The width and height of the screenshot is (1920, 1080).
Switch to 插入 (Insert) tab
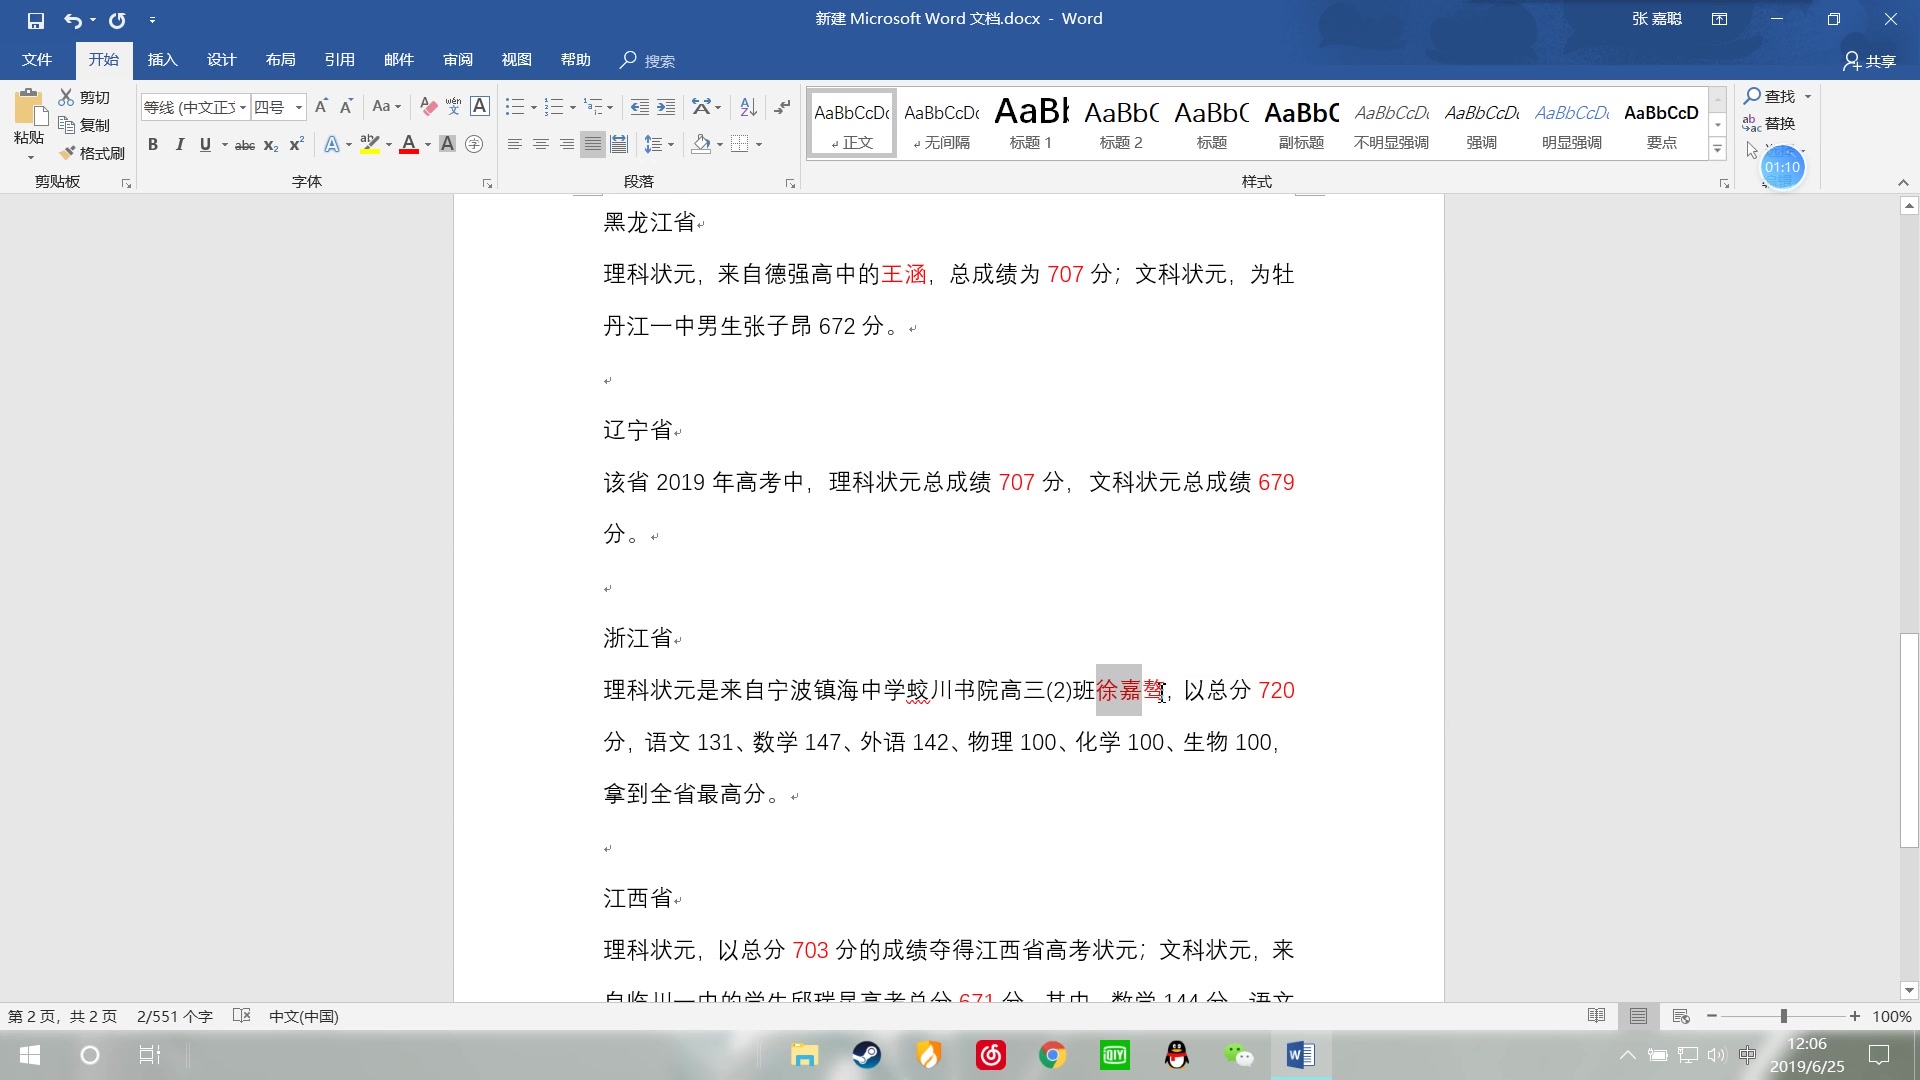click(x=162, y=60)
